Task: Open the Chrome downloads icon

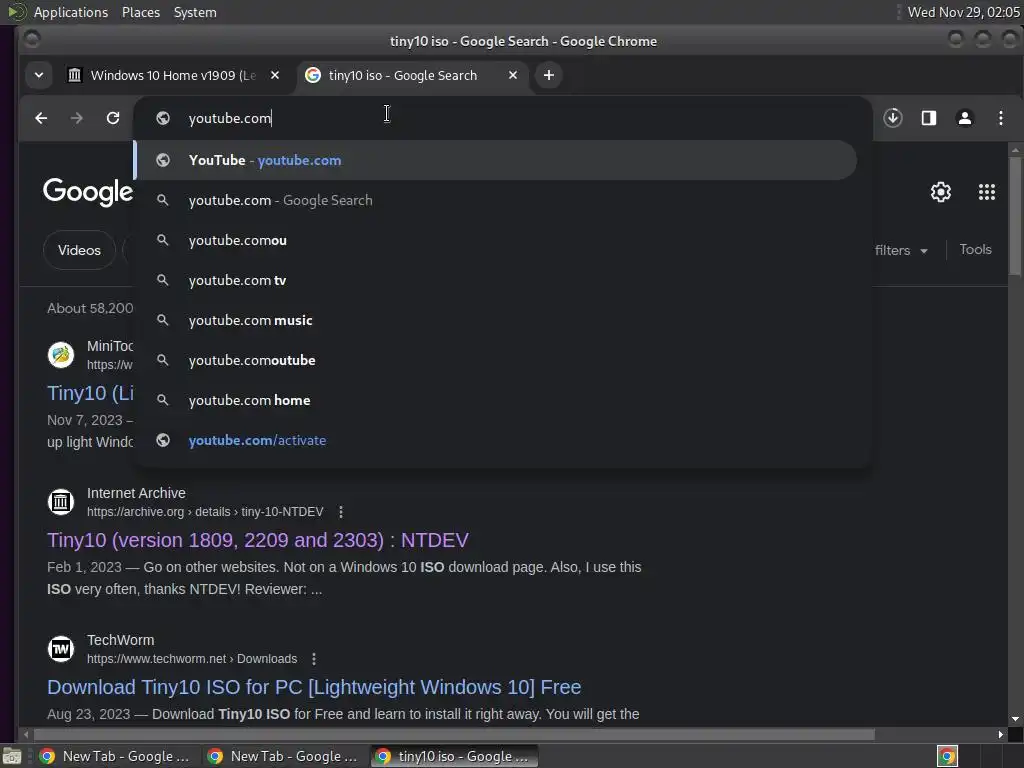Action: click(893, 118)
